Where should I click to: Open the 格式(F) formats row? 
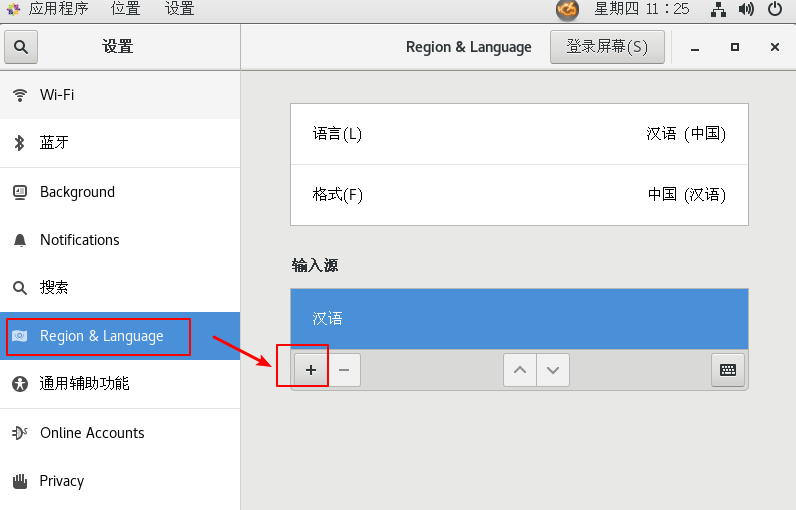tap(519, 195)
